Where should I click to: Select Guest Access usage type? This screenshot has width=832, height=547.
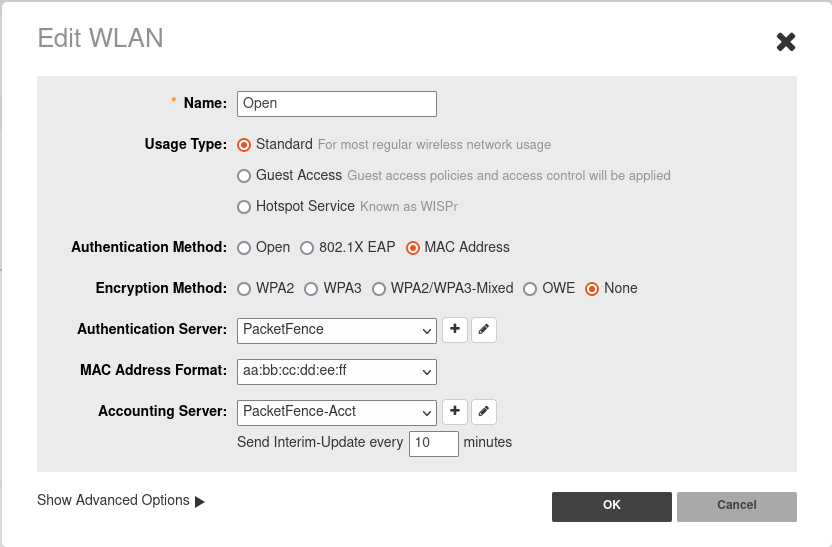[244, 176]
